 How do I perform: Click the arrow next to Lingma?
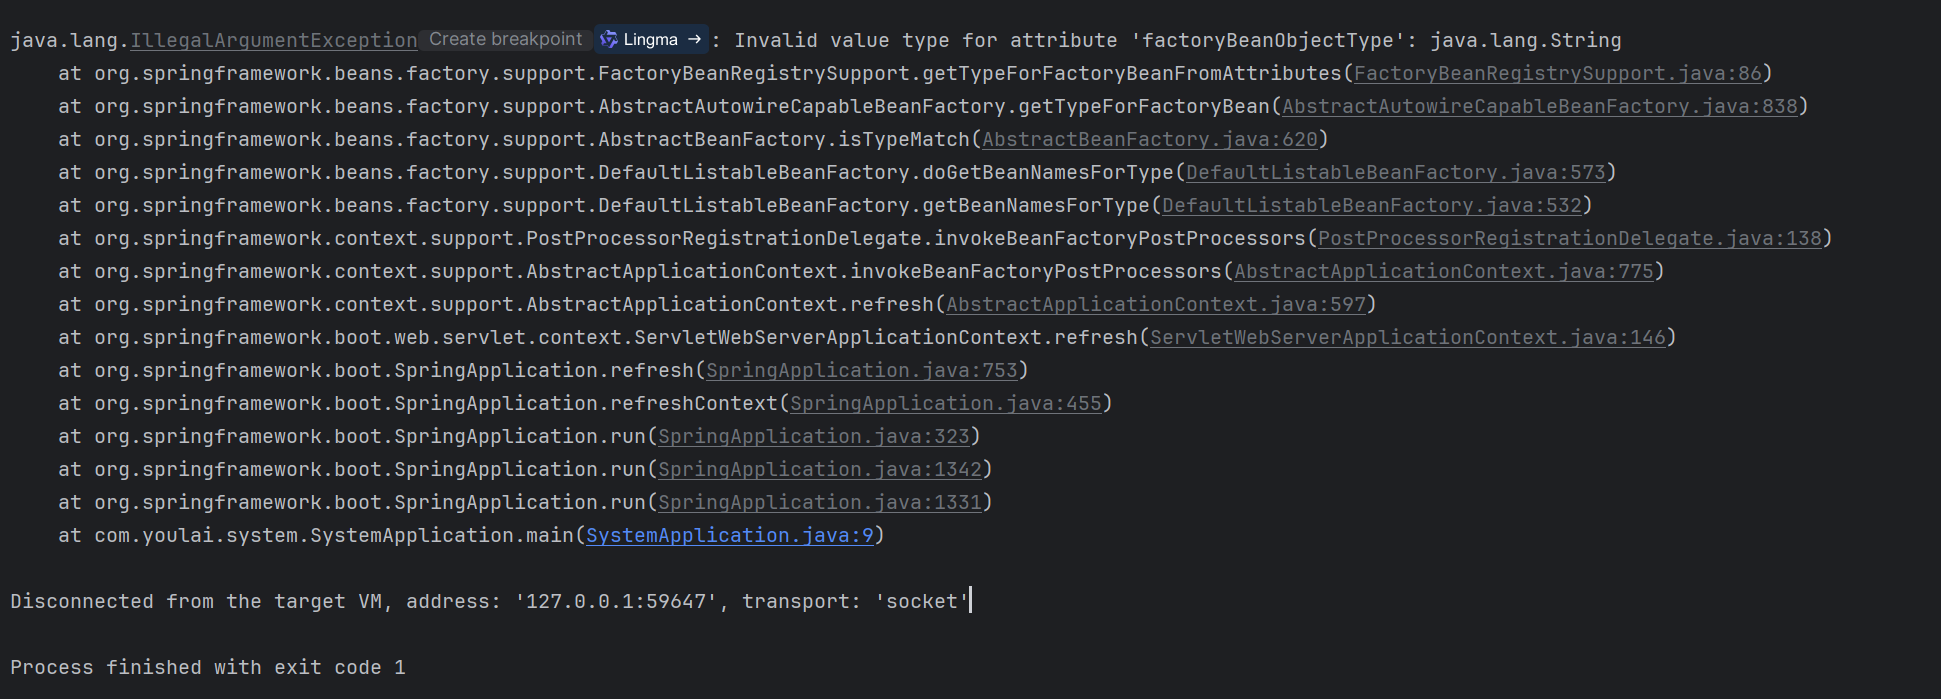click(x=695, y=40)
